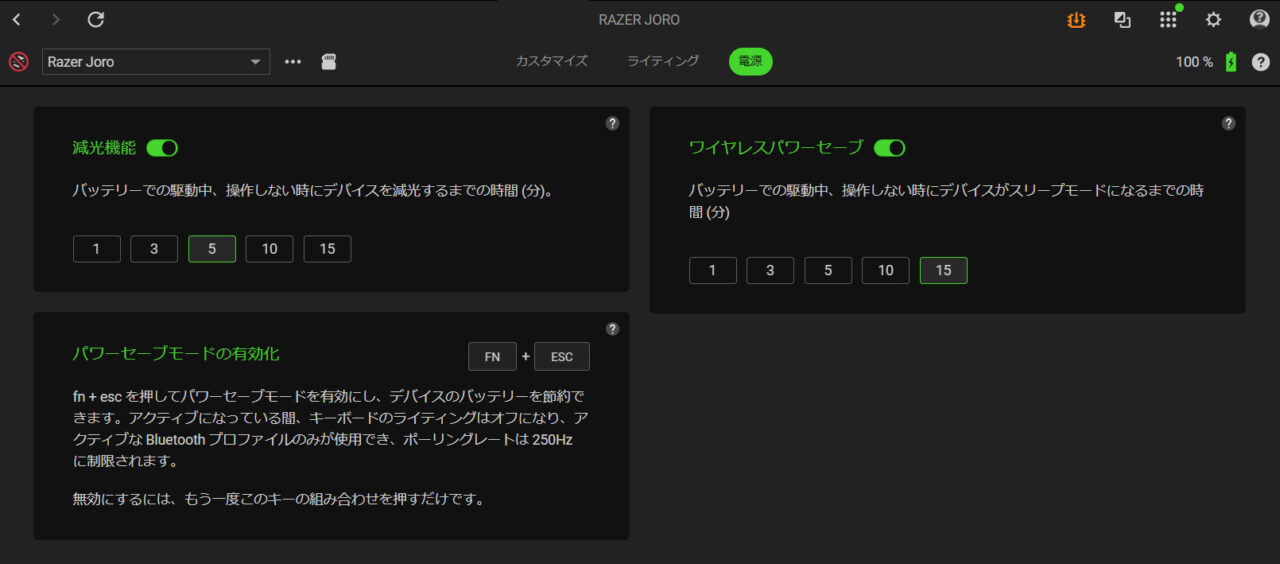The height and width of the screenshot is (564, 1280).
Task: Open the help icon next to battery
Action: (1261, 62)
